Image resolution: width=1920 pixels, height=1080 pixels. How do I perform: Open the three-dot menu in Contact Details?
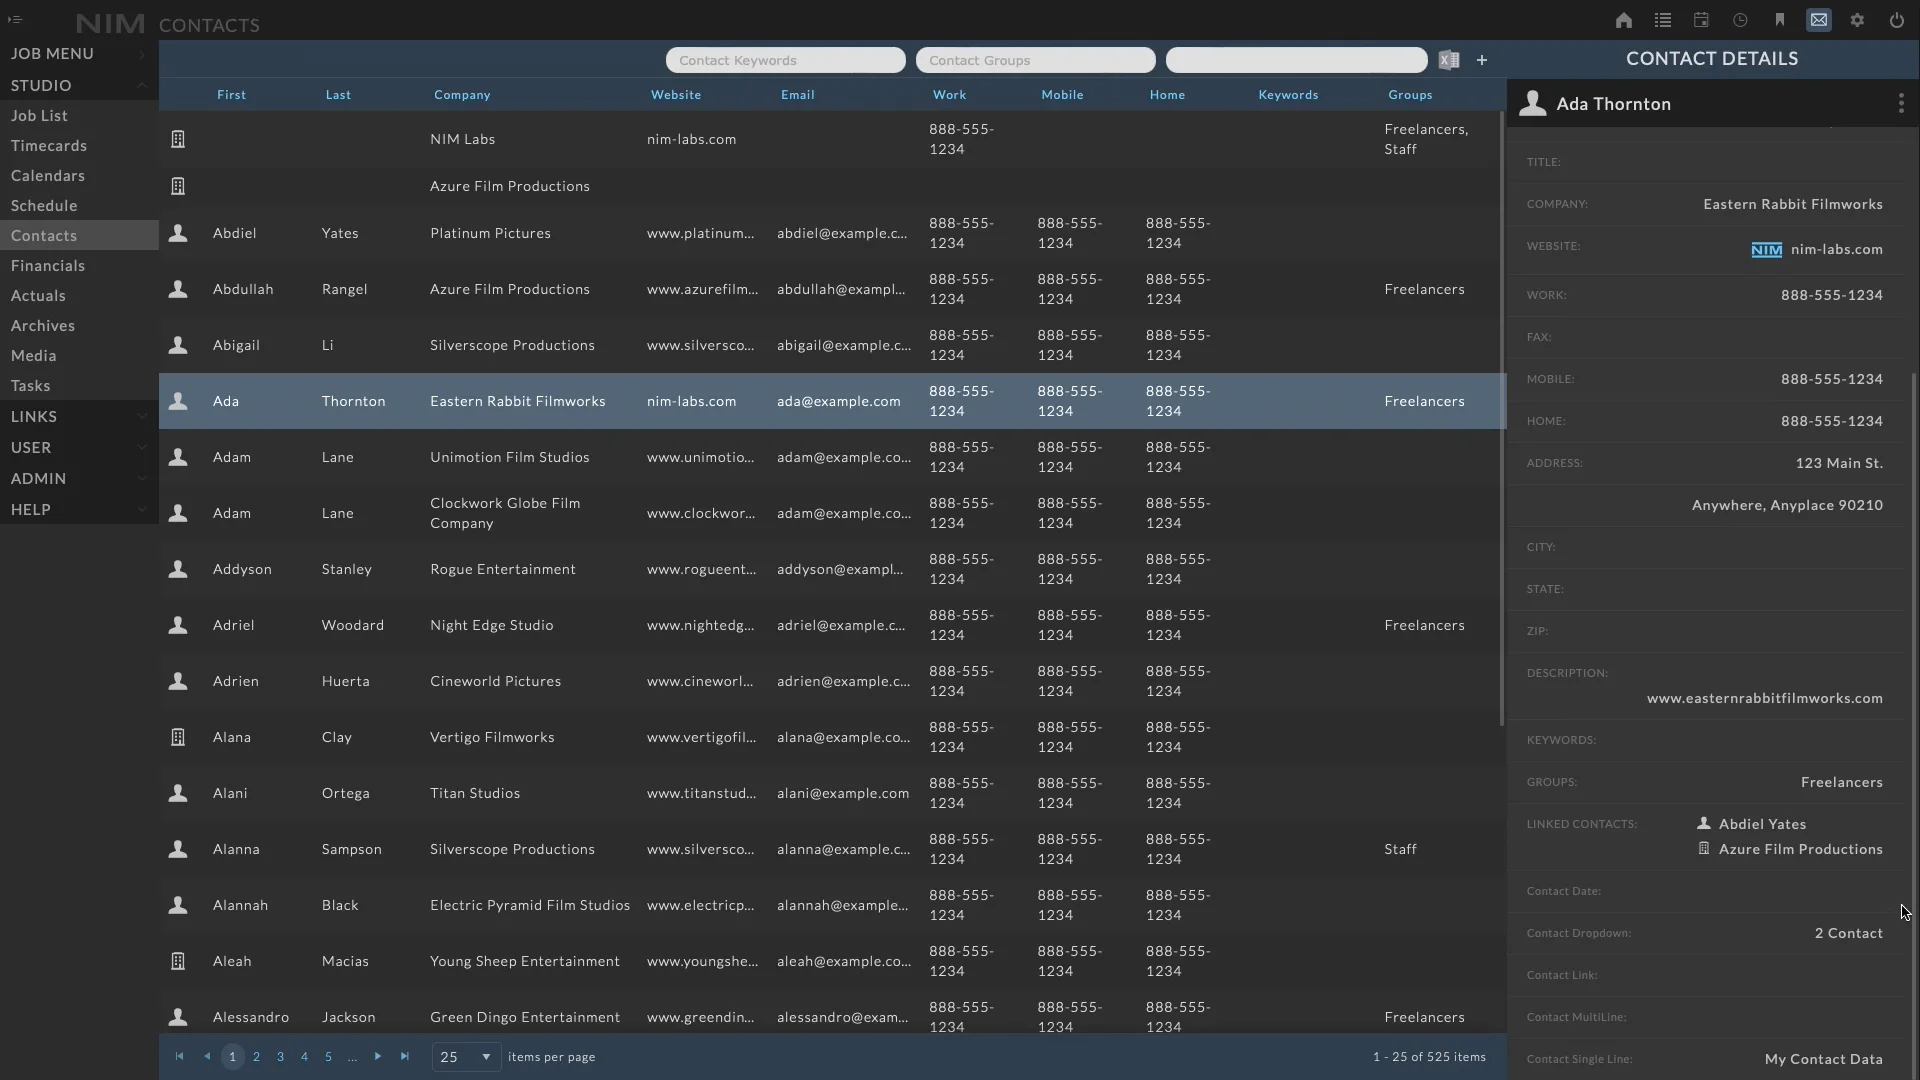1902,103
